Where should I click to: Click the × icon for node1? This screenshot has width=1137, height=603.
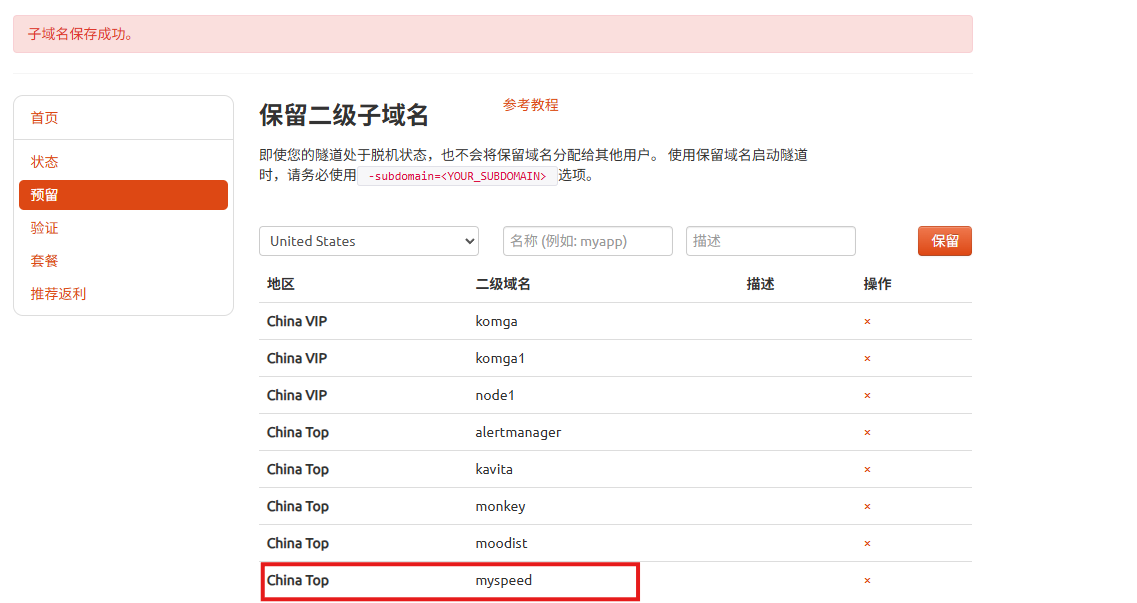(x=867, y=396)
